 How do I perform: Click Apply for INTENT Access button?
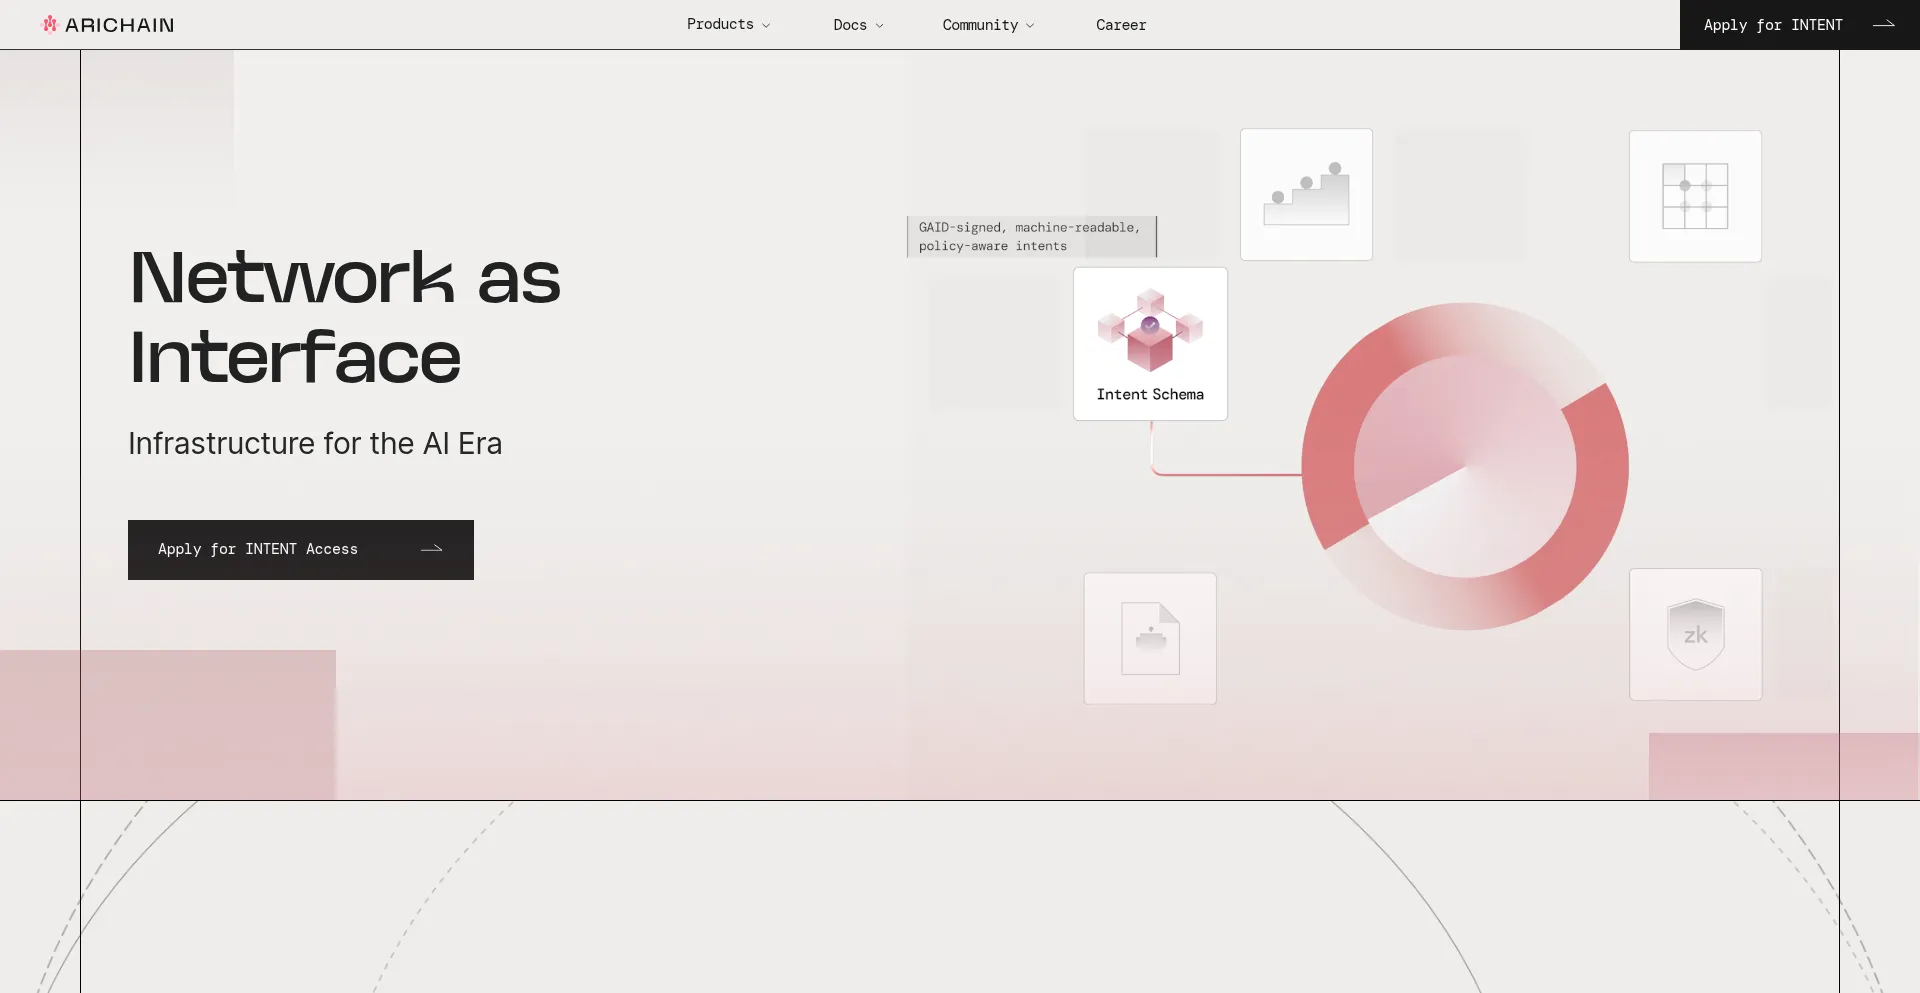(x=301, y=550)
